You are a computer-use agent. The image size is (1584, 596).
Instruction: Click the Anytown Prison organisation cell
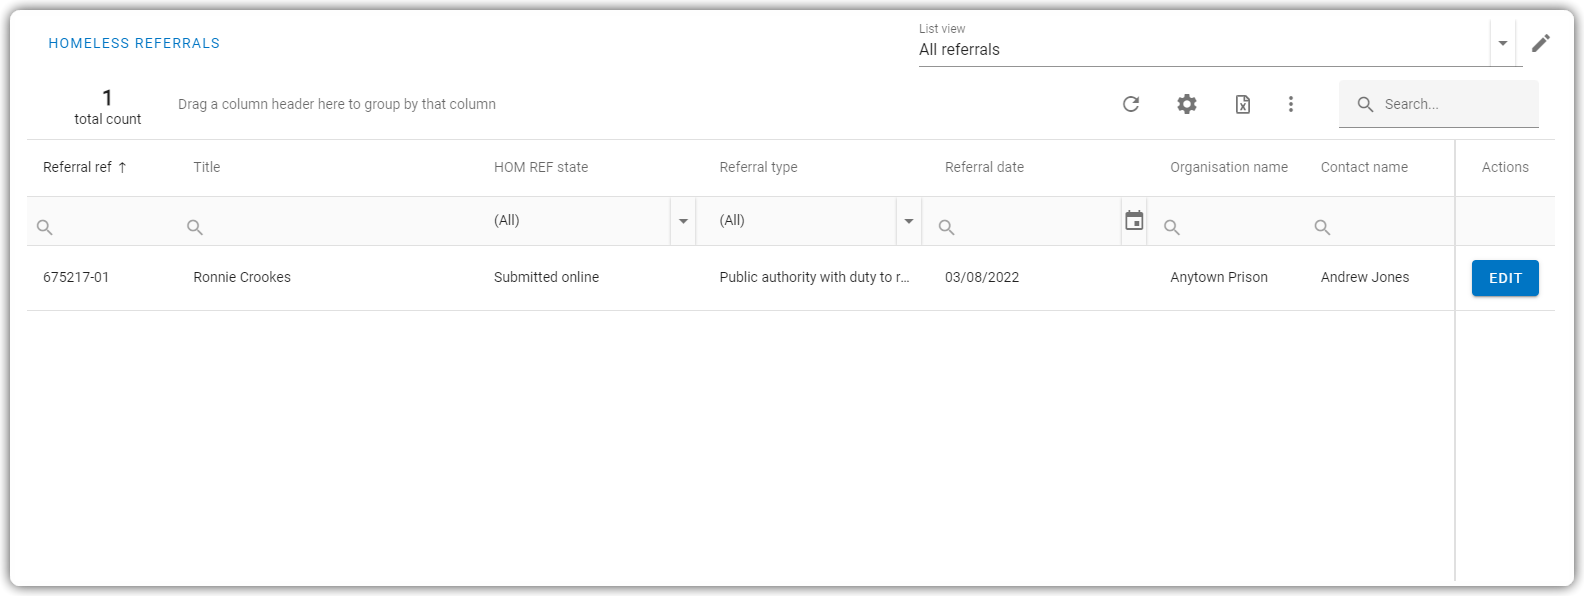pyautogui.click(x=1219, y=278)
